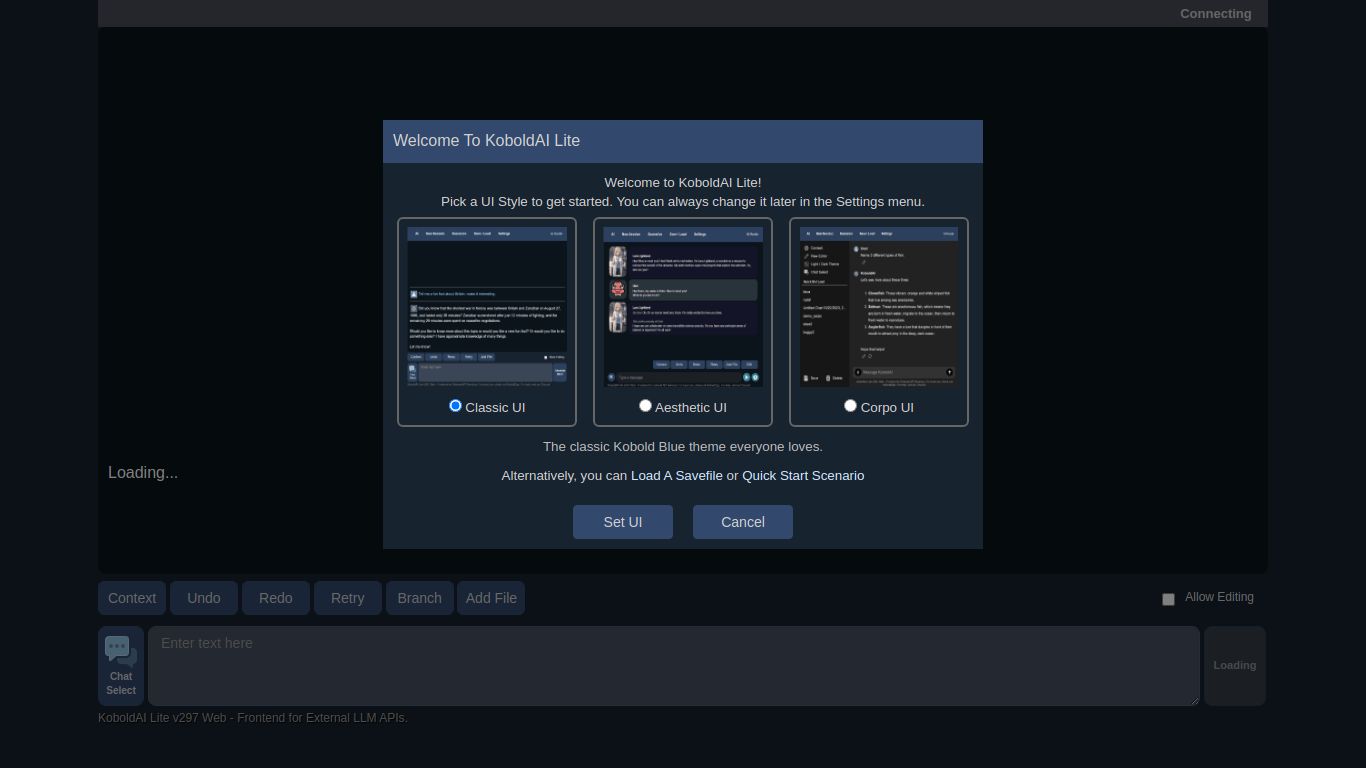Viewport: 1366px width, 768px height.
Task: Click the Context button
Action: click(x=131, y=597)
